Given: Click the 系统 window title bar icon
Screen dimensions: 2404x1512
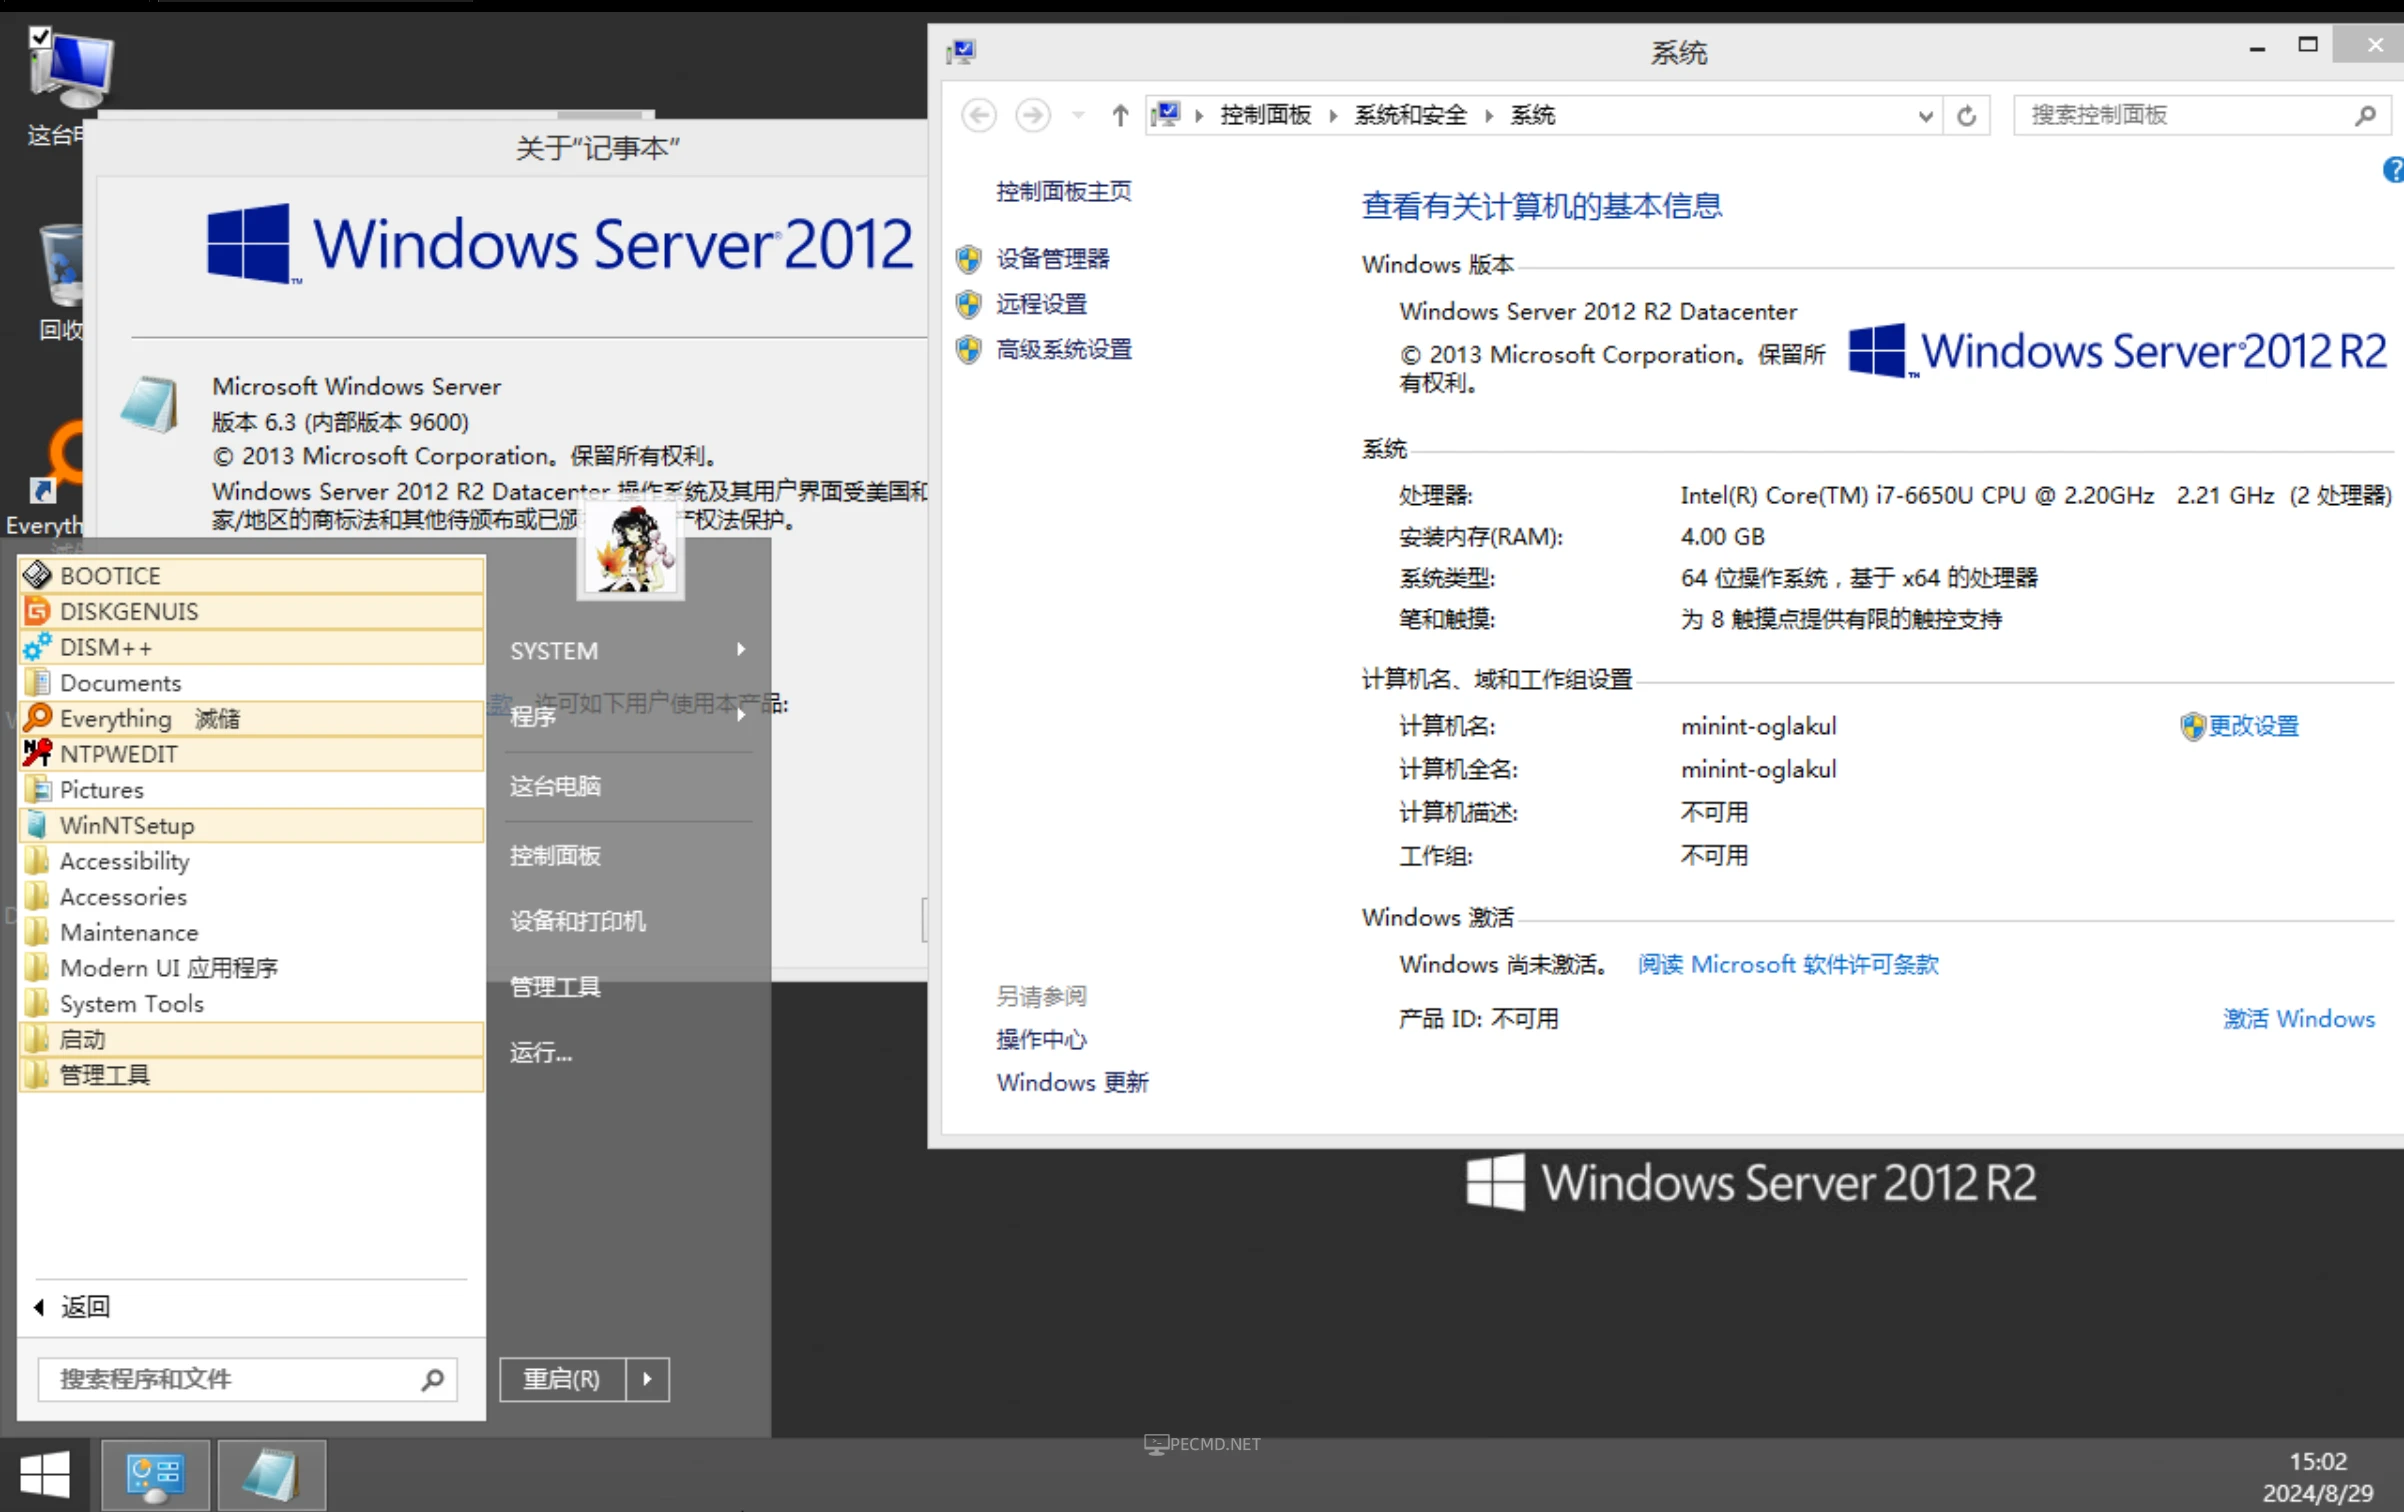Looking at the screenshot, I should [x=962, y=52].
